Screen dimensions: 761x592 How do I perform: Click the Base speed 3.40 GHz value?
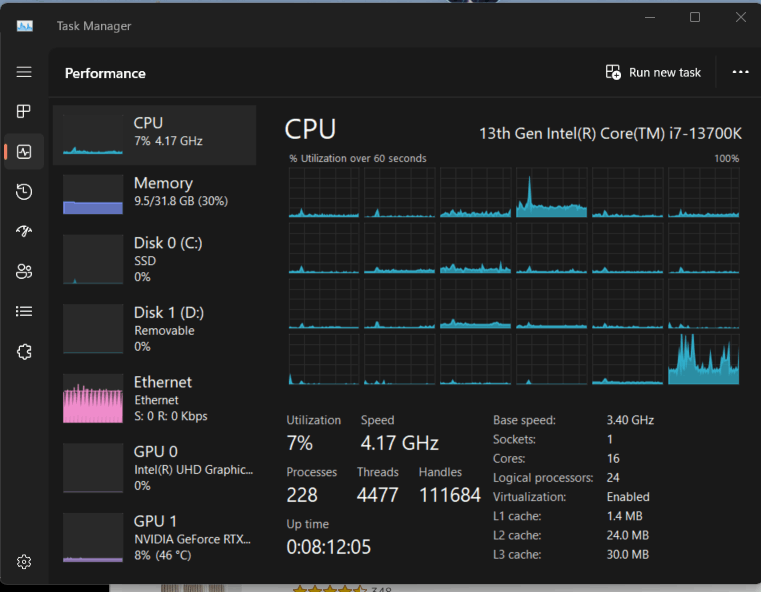point(630,420)
